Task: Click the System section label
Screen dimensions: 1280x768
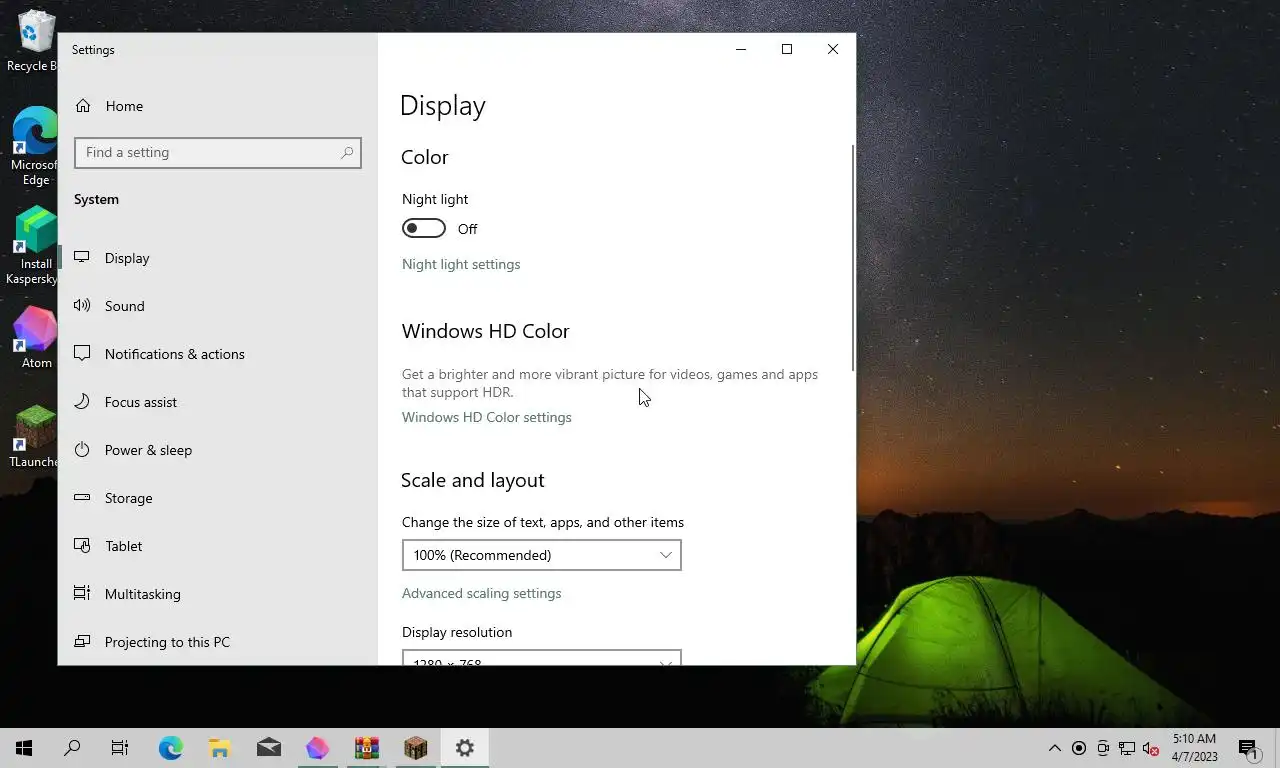Action: click(x=96, y=200)
